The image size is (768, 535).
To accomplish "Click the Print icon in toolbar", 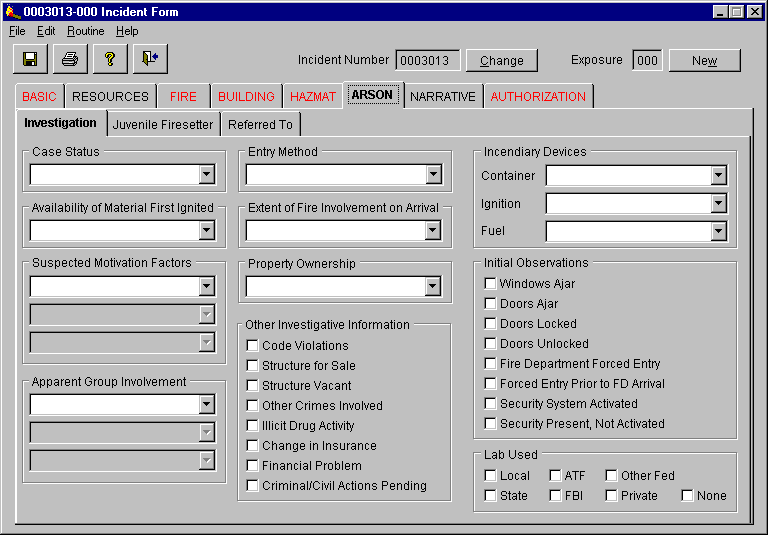I will coord(70,59).
